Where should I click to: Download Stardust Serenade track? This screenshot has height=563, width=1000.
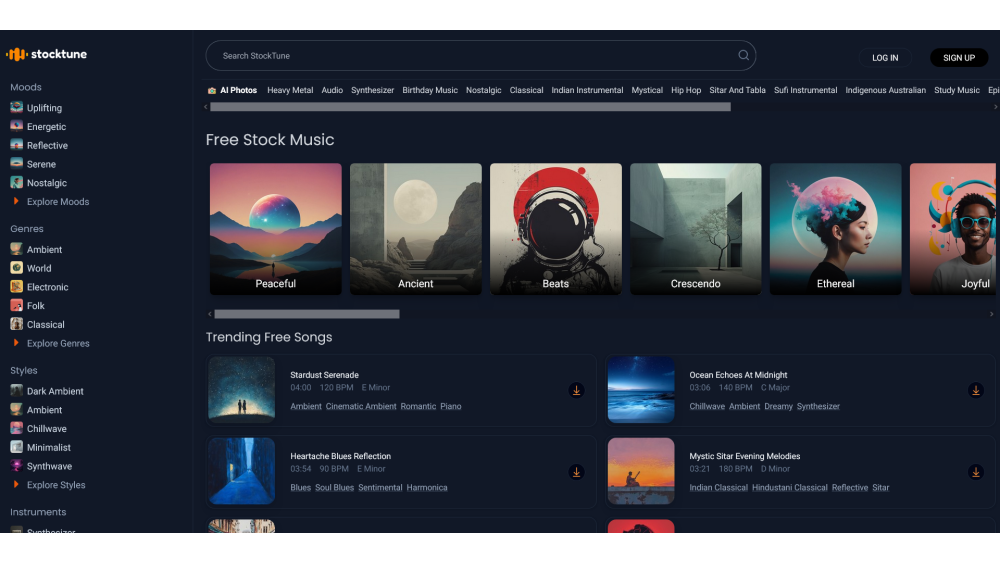[x=576, y=390]
